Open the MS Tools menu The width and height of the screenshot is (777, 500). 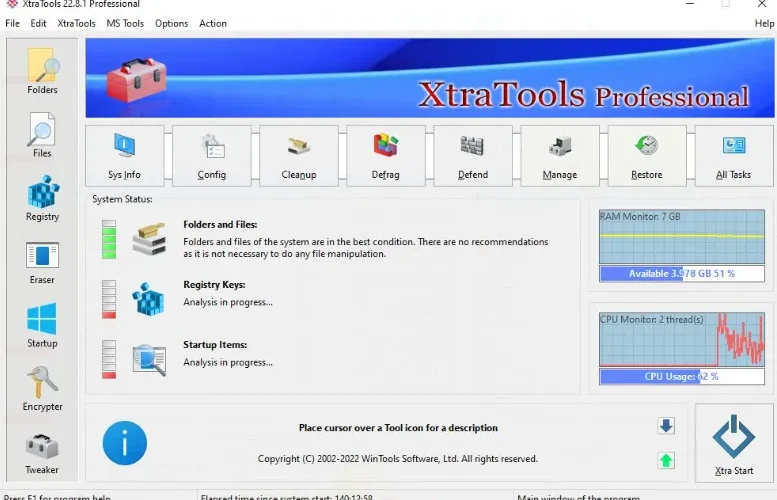click(125, 23)
